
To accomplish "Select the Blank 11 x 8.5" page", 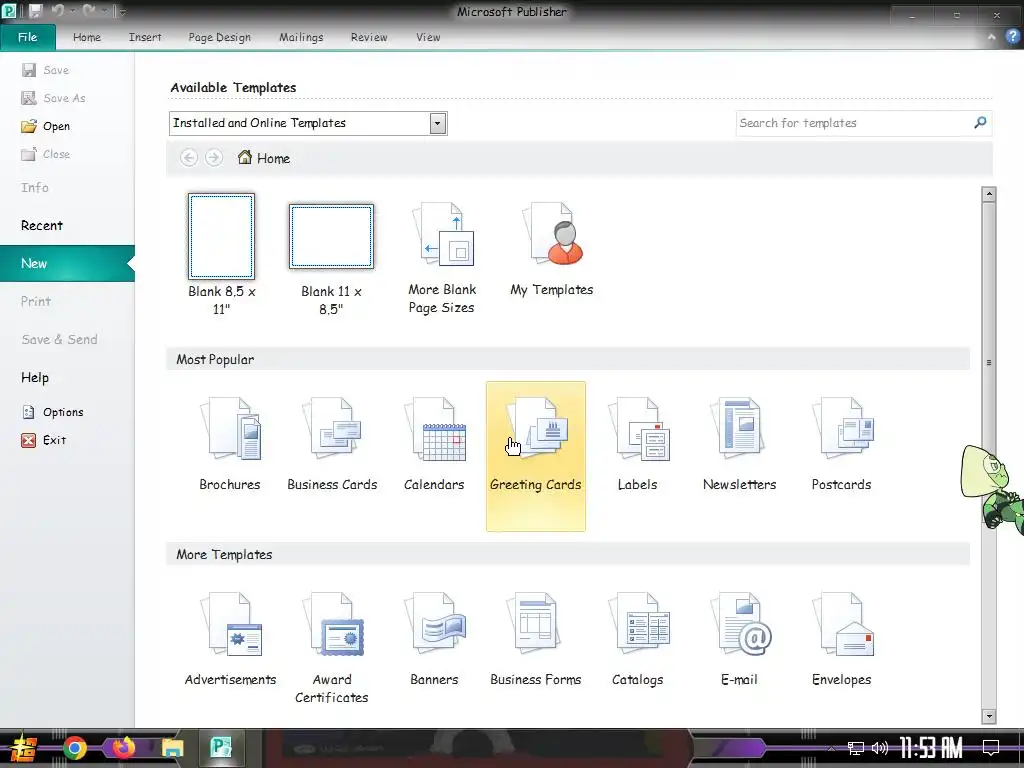I will 331,259.
